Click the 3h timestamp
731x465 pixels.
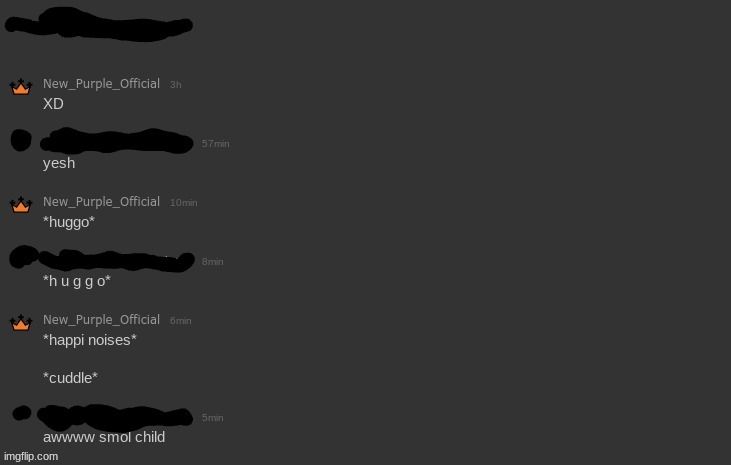[175, 85]
